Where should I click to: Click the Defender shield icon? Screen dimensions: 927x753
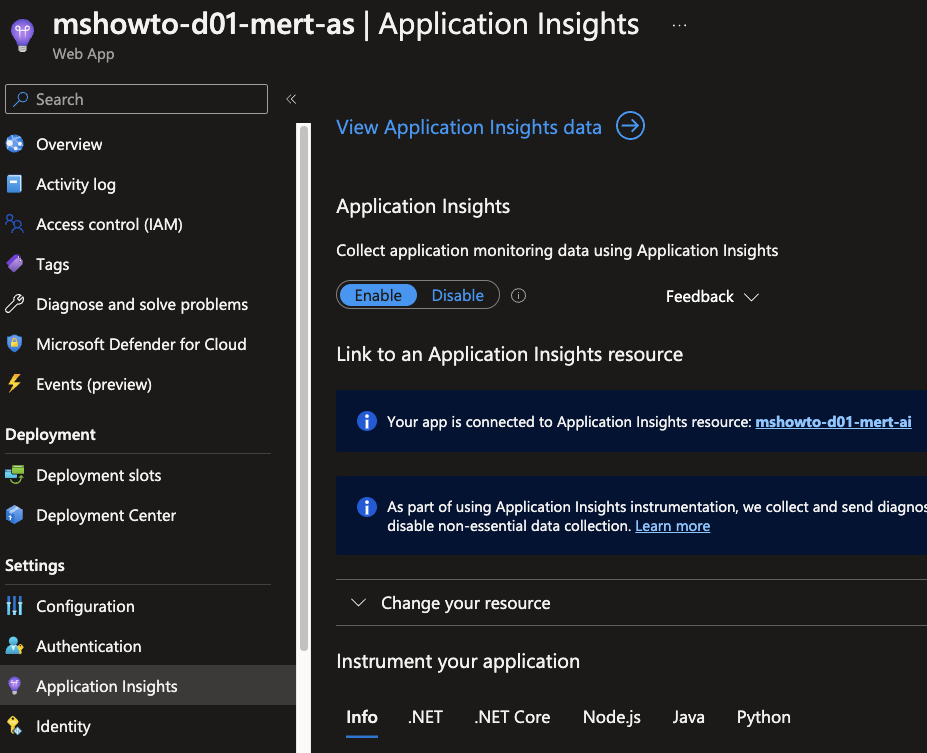(x=15, y=343)
